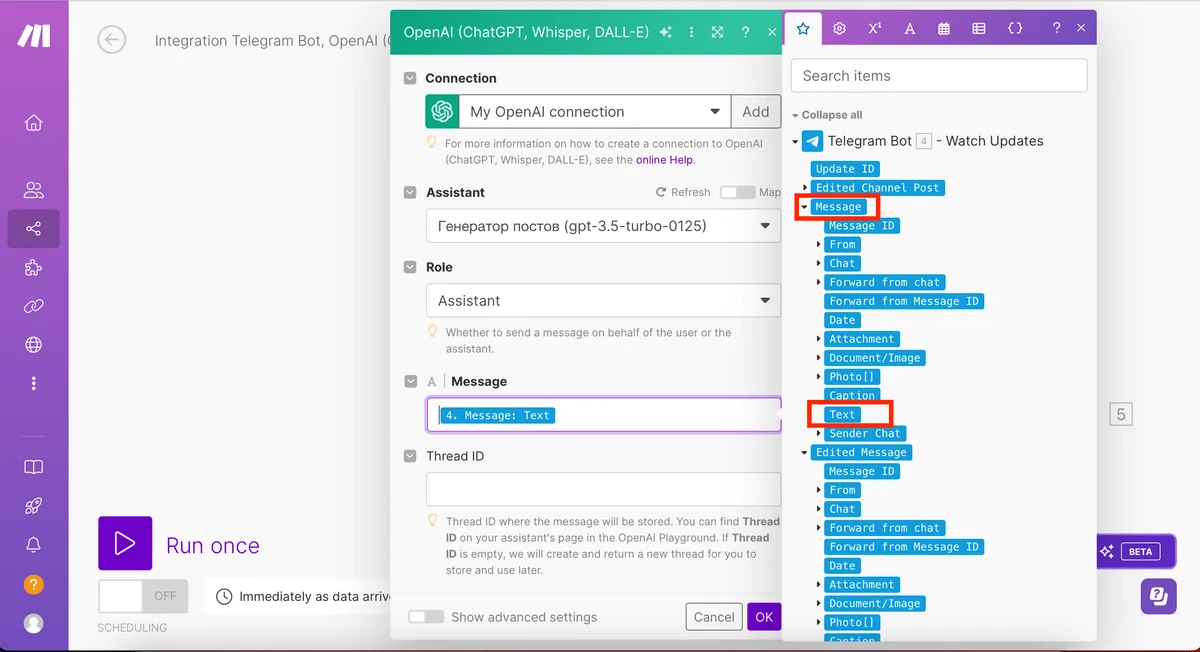The image size is (1200, 652).
Task: Click the Home icon in sidebar
Action: [x=34, y=123]
